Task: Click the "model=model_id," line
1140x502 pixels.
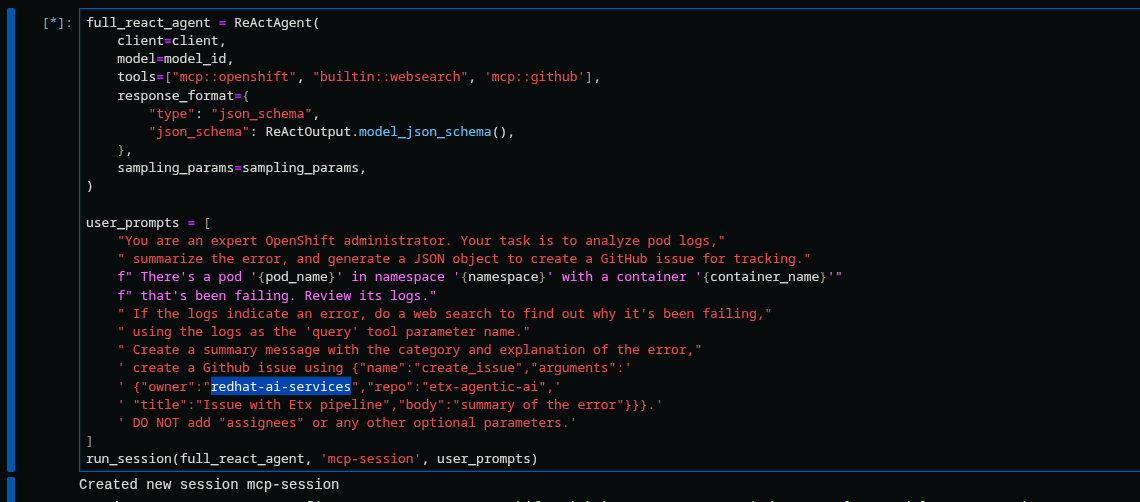Action: (x=175, y=59)
